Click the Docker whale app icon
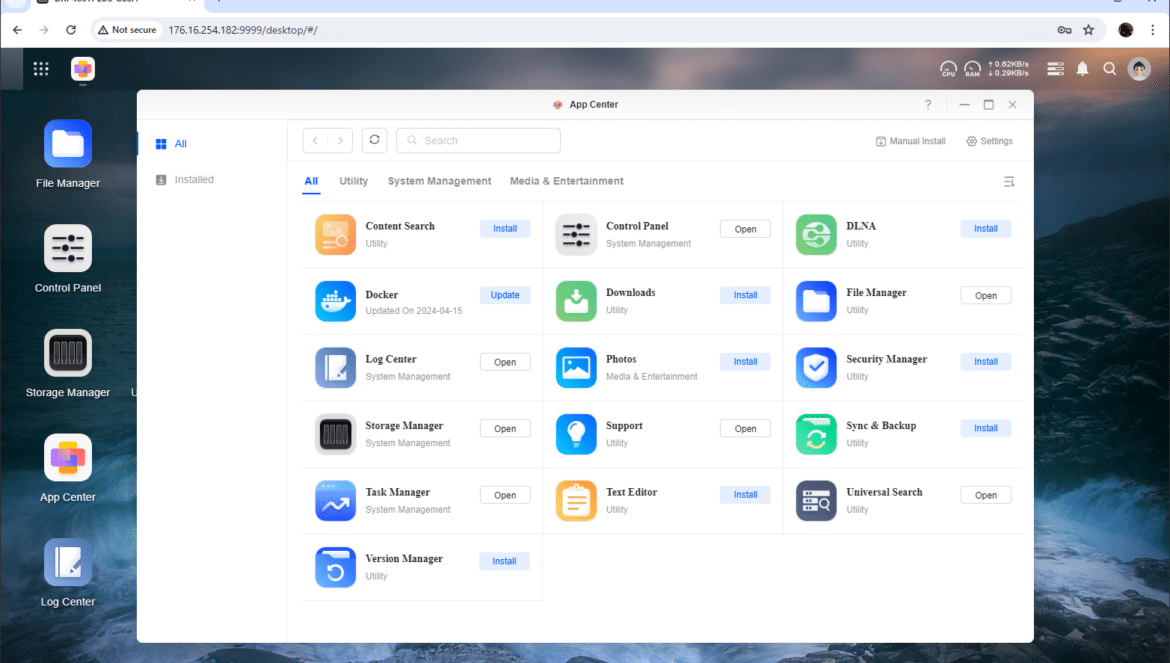1170x663 pixels. tap(335, 301)
